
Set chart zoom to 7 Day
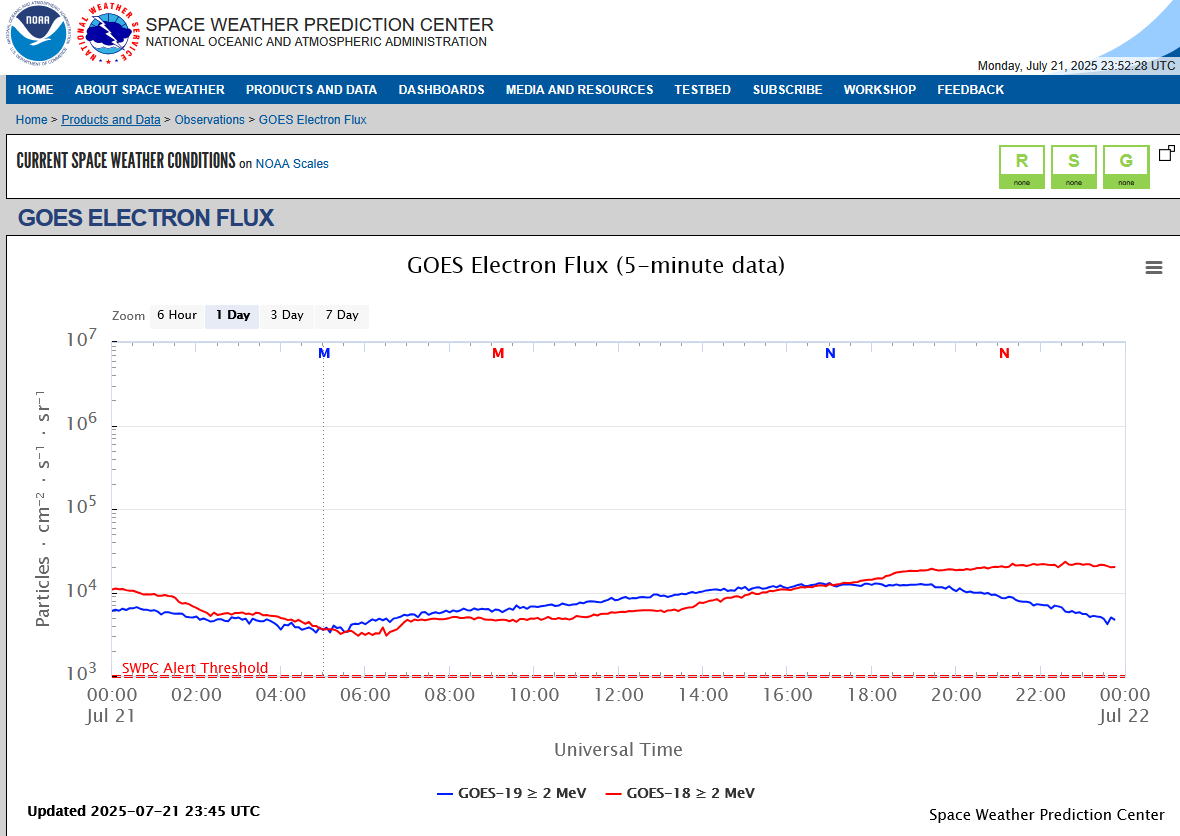[x=342, y=315]
